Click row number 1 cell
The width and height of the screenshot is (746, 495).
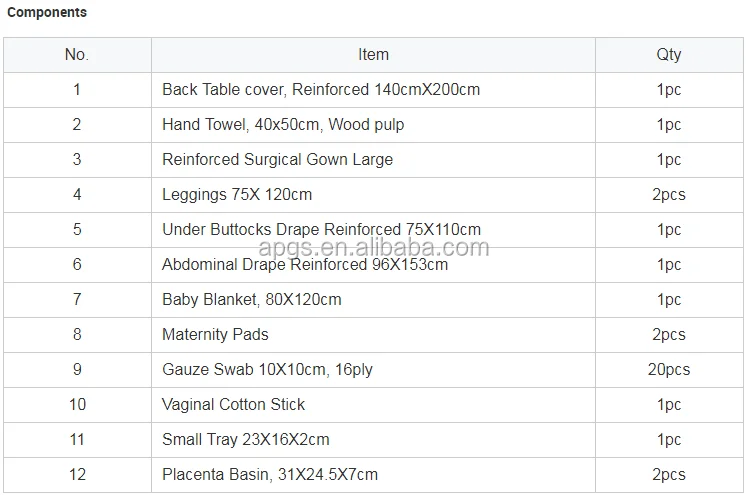(77, 90)
